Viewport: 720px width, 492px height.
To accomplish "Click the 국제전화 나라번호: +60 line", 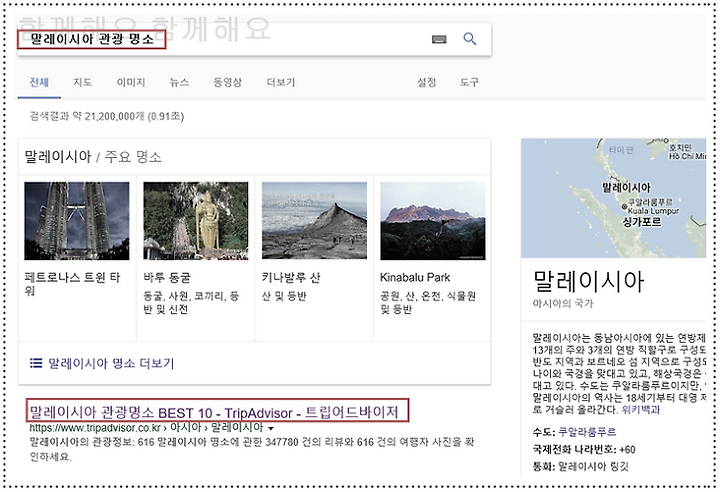I will [584, 449].
